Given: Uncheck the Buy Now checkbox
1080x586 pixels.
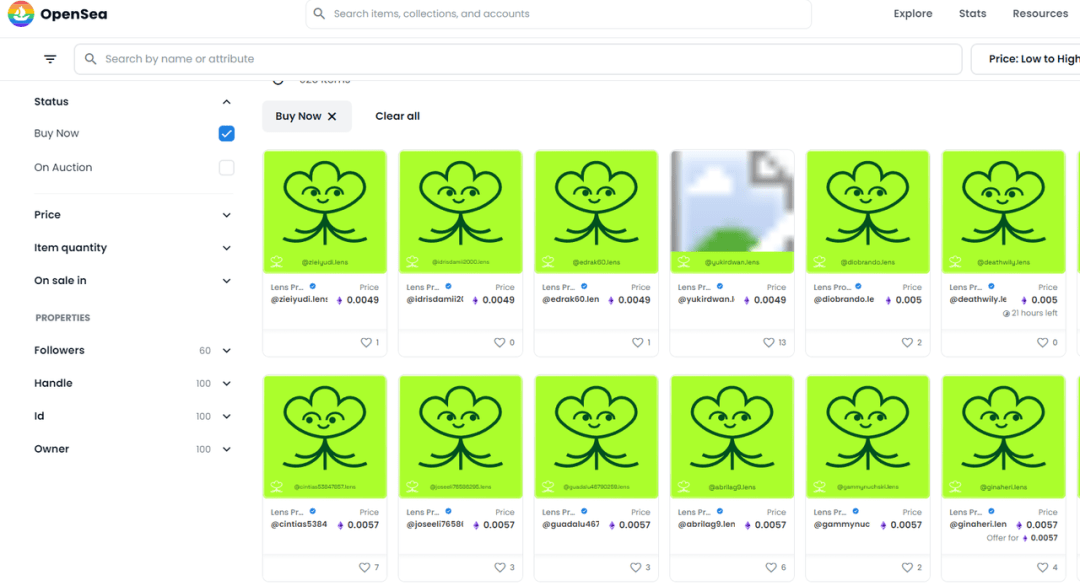Looking at the screenshot, I should click(x=226, y=134).
